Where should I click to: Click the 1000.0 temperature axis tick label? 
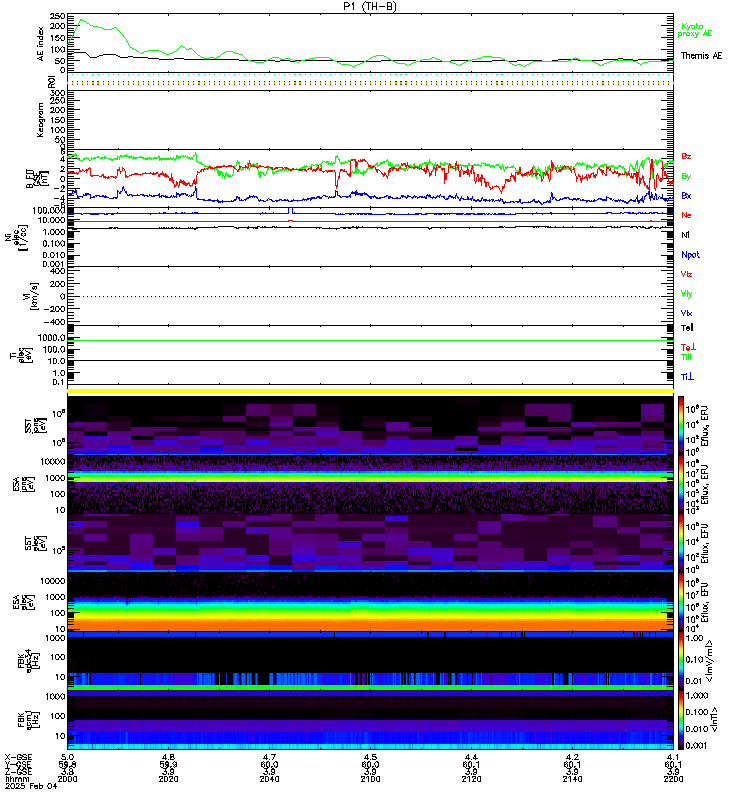point(52,338)
